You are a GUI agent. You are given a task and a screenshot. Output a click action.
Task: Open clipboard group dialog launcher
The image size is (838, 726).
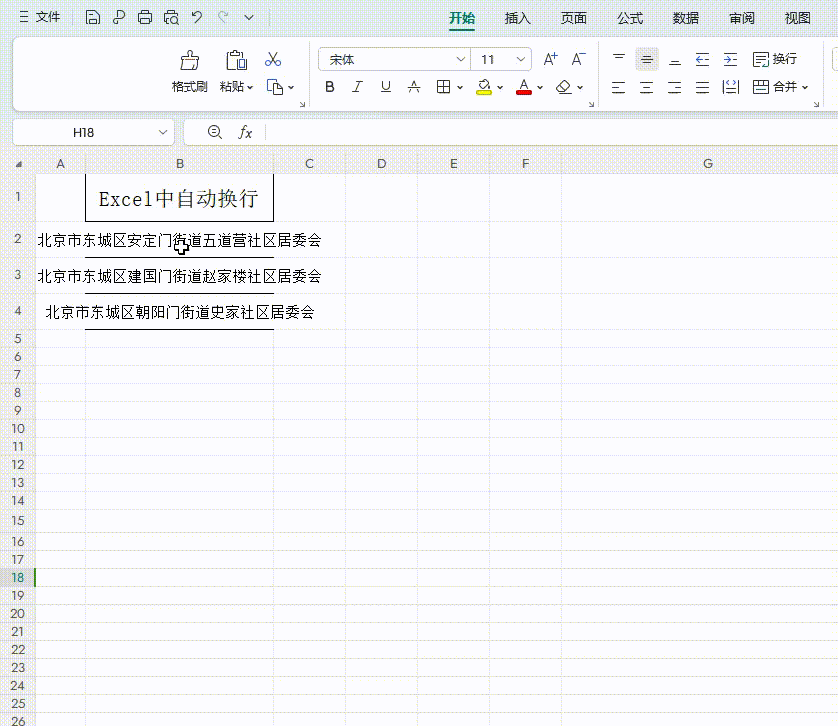(x=302, y=104)
